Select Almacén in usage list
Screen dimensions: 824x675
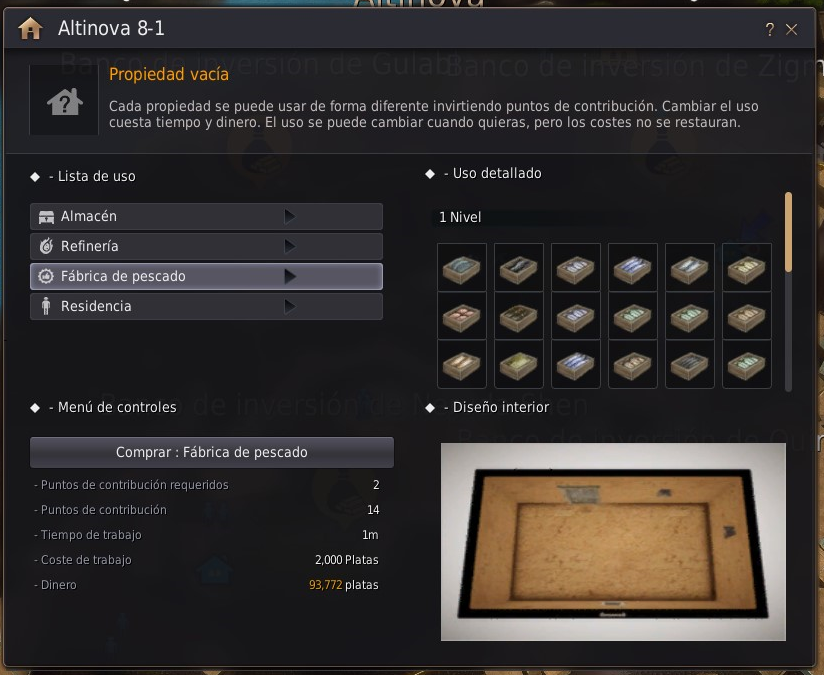206,216
